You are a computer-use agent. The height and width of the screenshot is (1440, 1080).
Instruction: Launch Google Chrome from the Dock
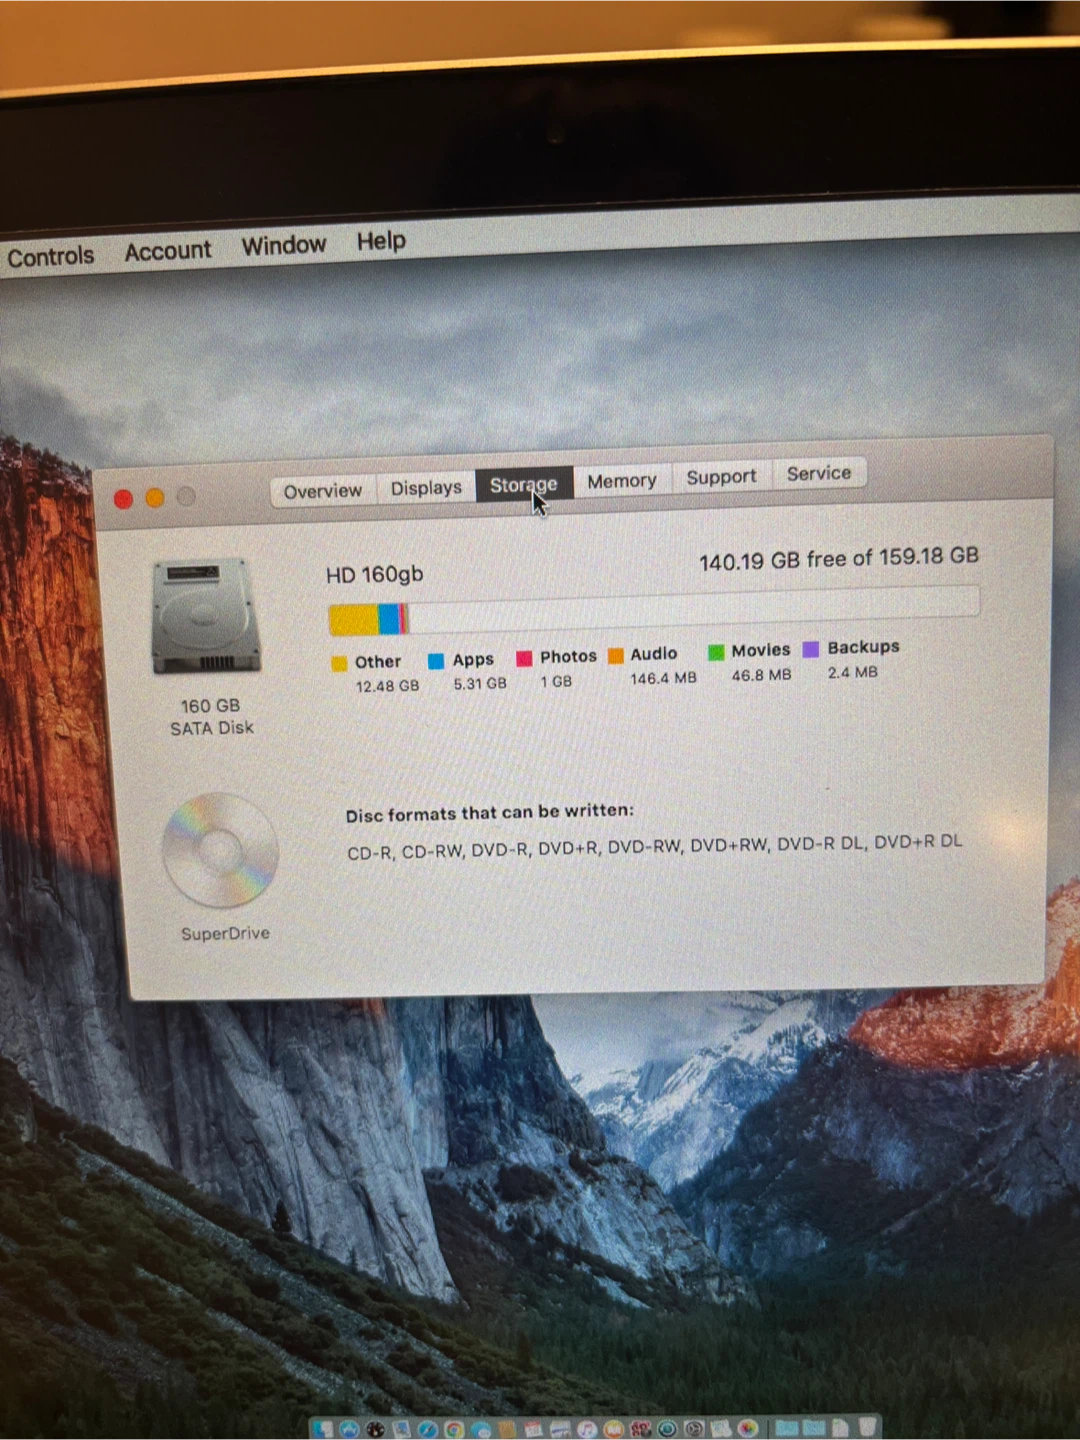coord(454,1428)
